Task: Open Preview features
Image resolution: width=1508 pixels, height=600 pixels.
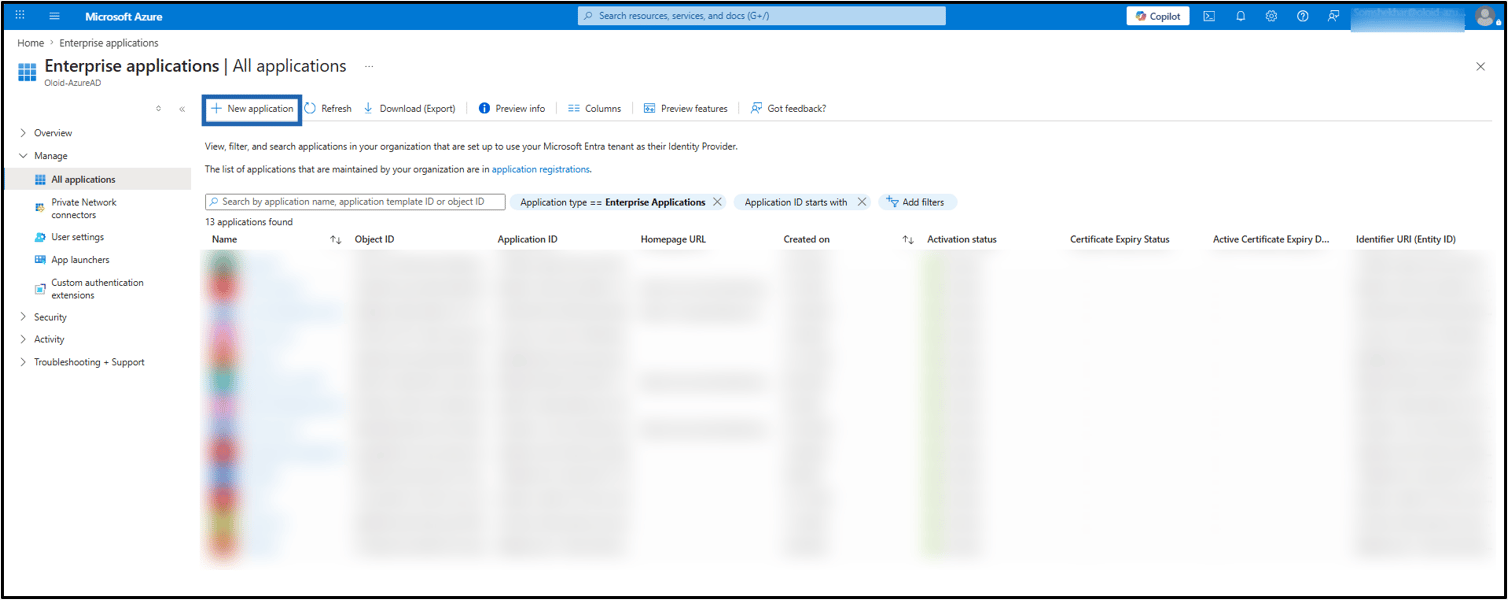Action: pos(685,109)
